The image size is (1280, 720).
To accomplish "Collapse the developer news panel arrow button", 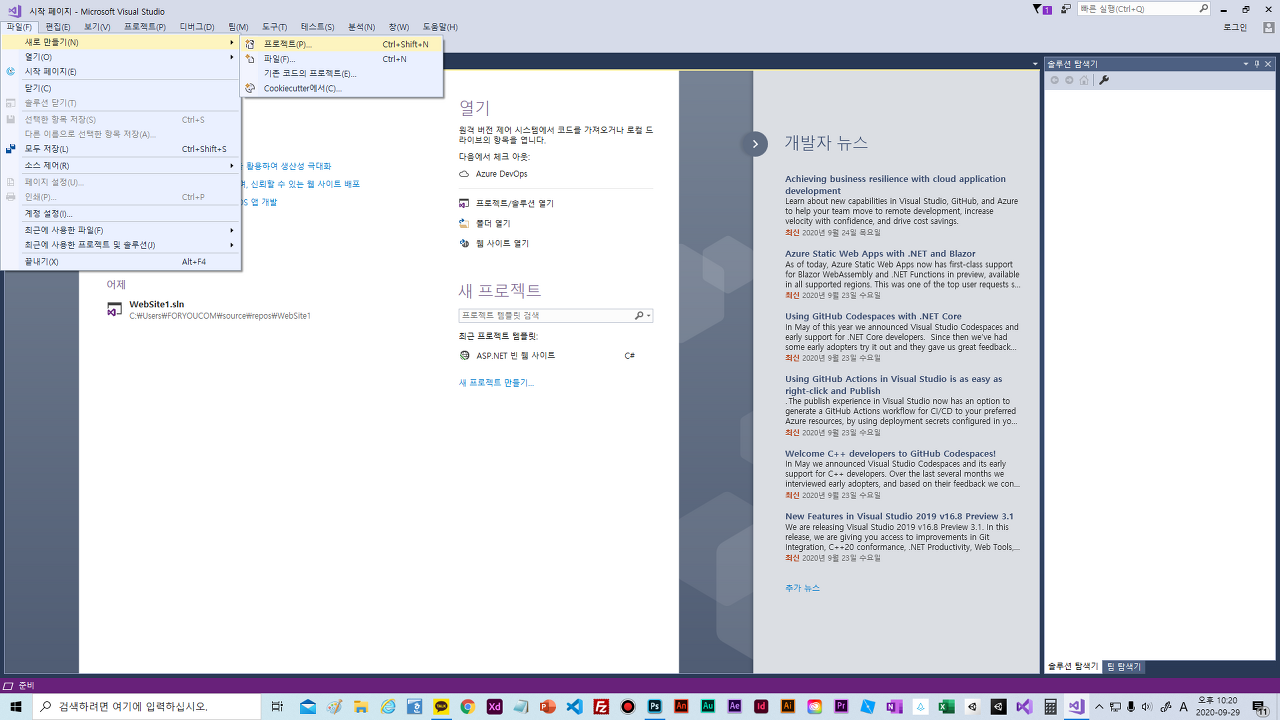I will (755, 144).
